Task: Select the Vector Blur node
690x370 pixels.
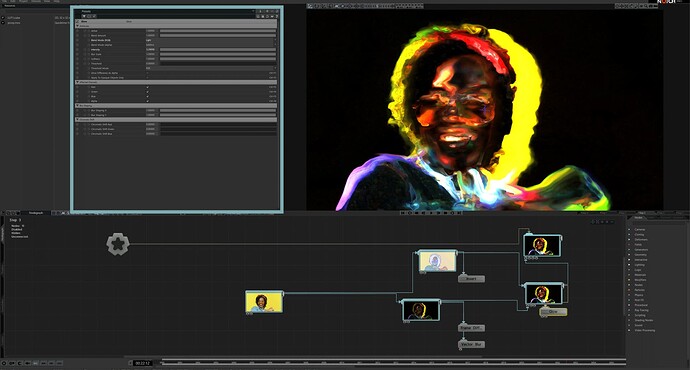Action: 471,344
